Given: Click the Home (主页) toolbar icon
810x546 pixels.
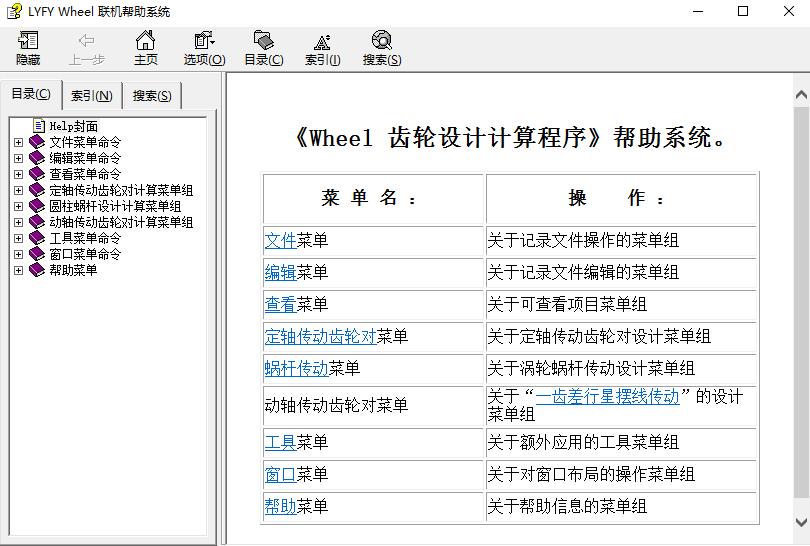Looking at the screenshot, I should point(146,47).
